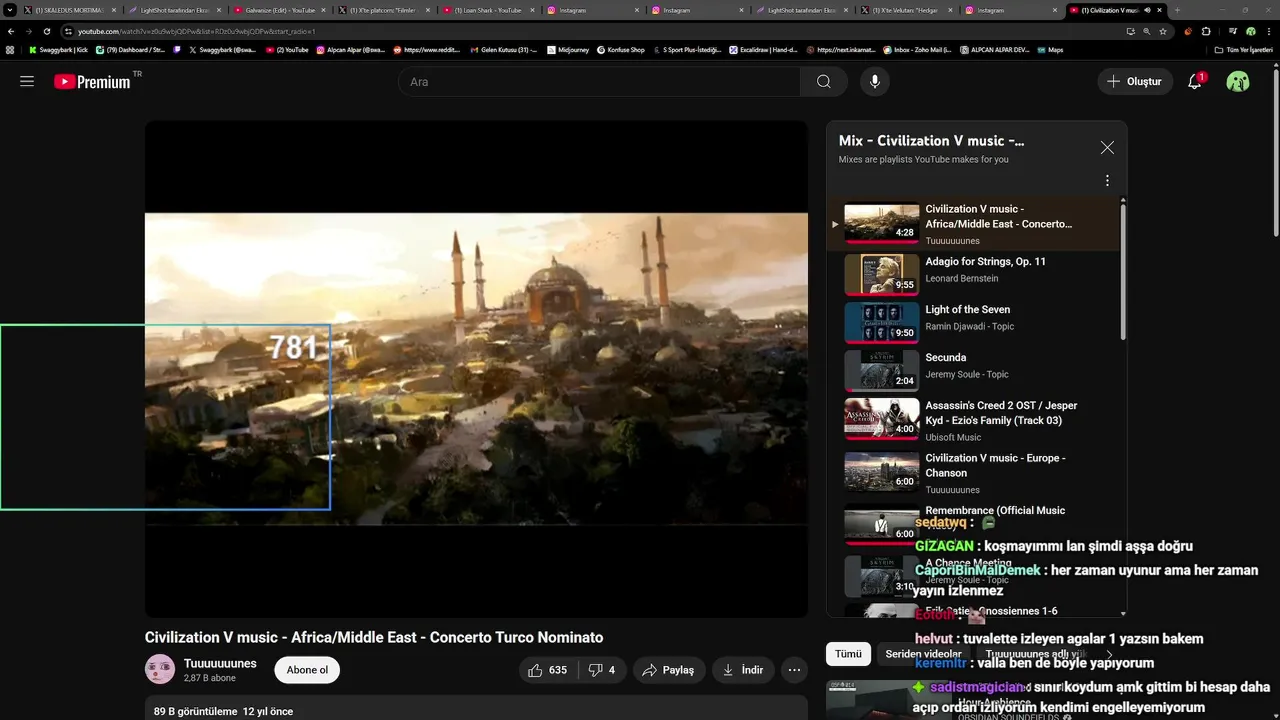Click the Oluştur create button
1280x720 pixels.
[x=1134, y=82]
